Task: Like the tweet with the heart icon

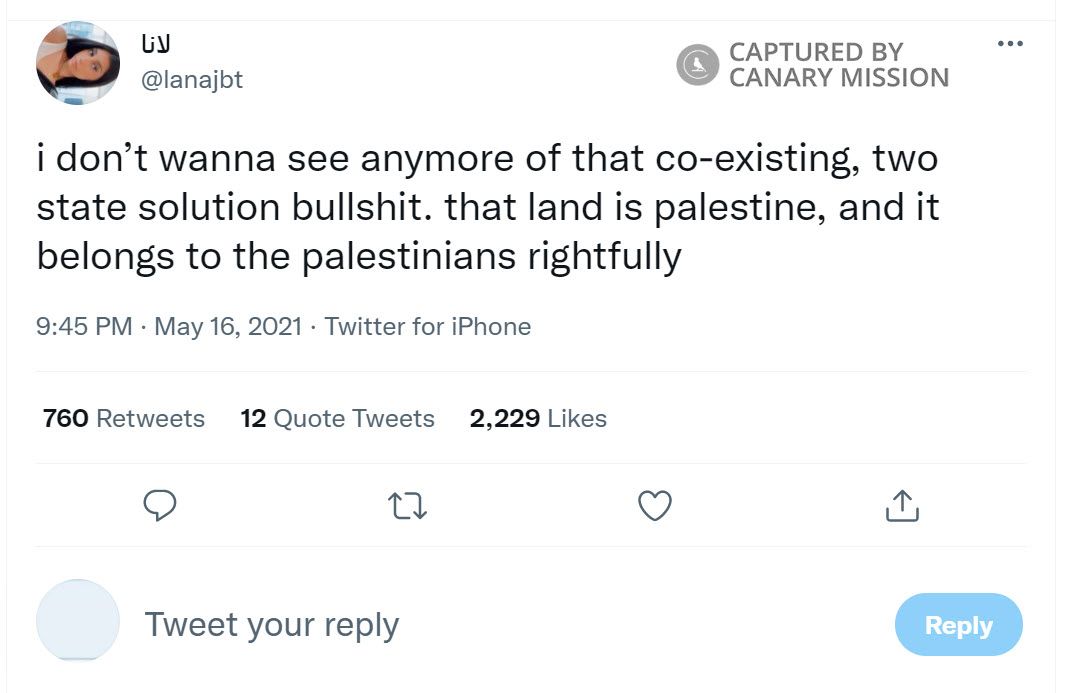Action: tap(655, 506)
